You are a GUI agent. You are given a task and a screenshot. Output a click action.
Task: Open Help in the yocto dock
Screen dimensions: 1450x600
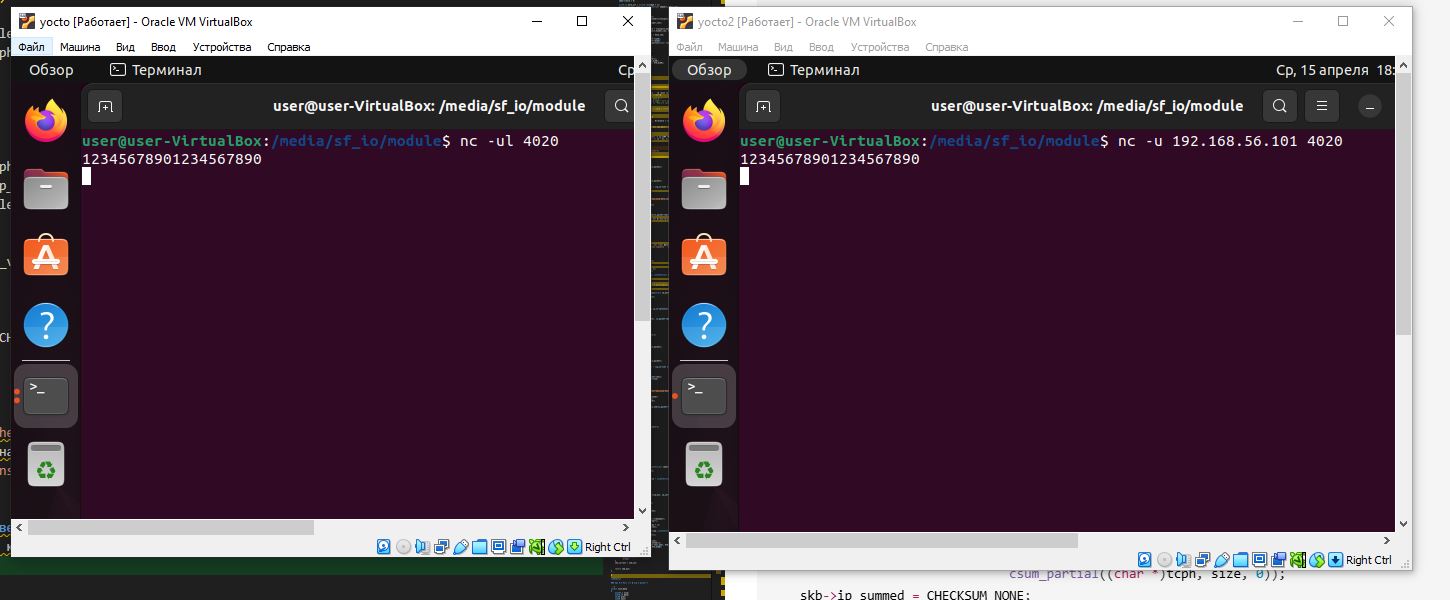click(x=46, y=325)
